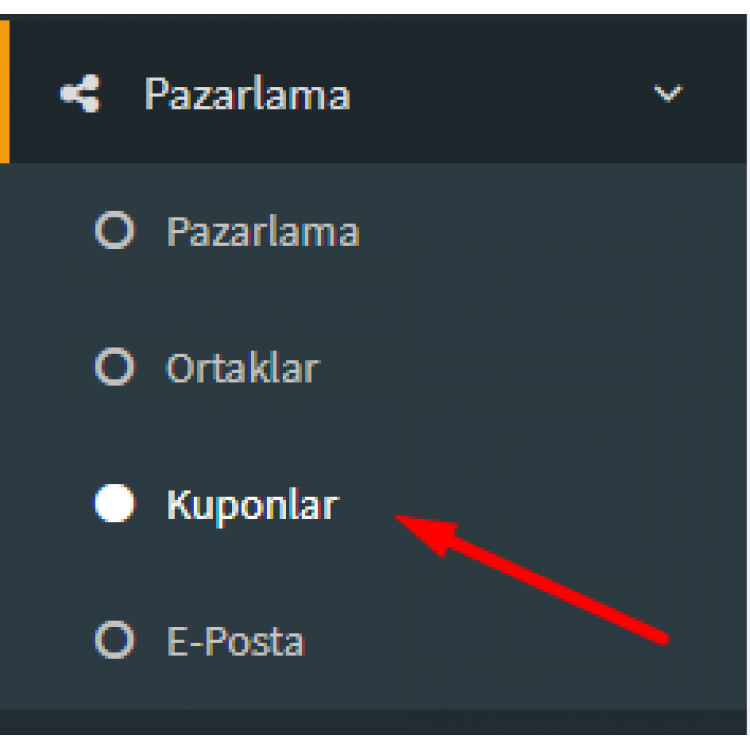Click the word Kuponlar in bold white
Viewport: 750px width, 750px height.
pos(254,506)
